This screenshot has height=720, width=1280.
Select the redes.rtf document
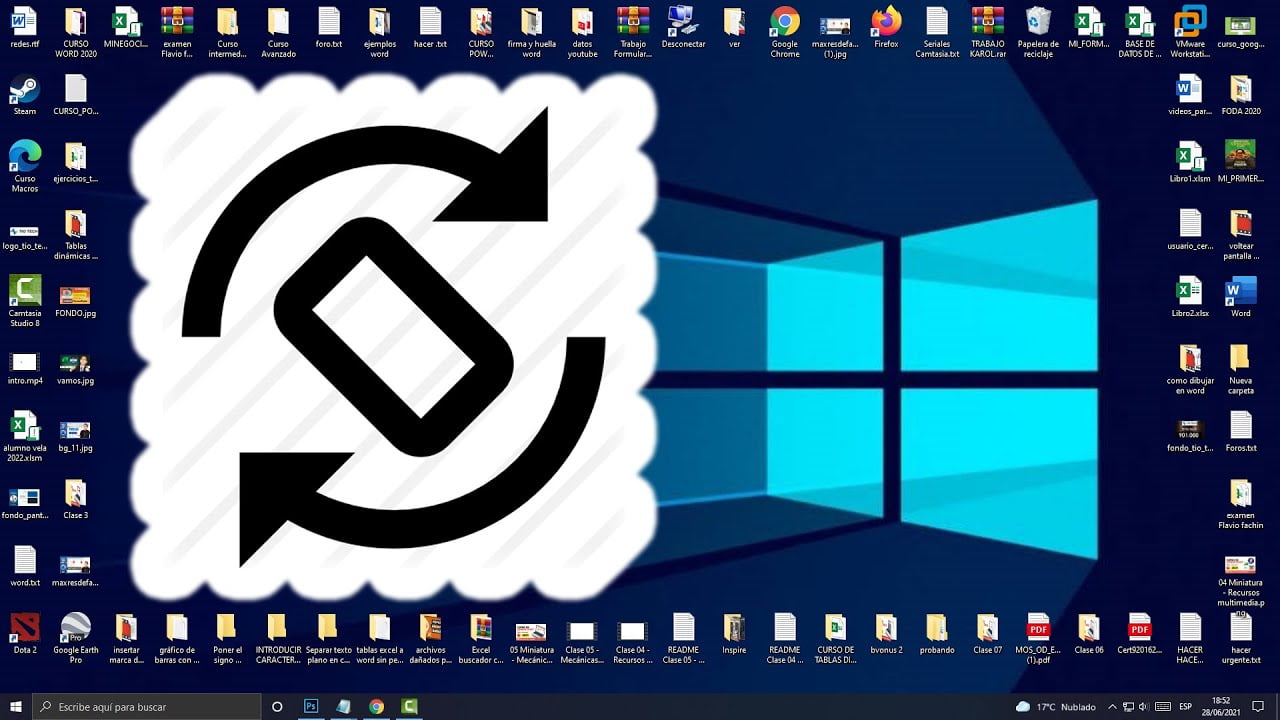[x=24, y=27]
